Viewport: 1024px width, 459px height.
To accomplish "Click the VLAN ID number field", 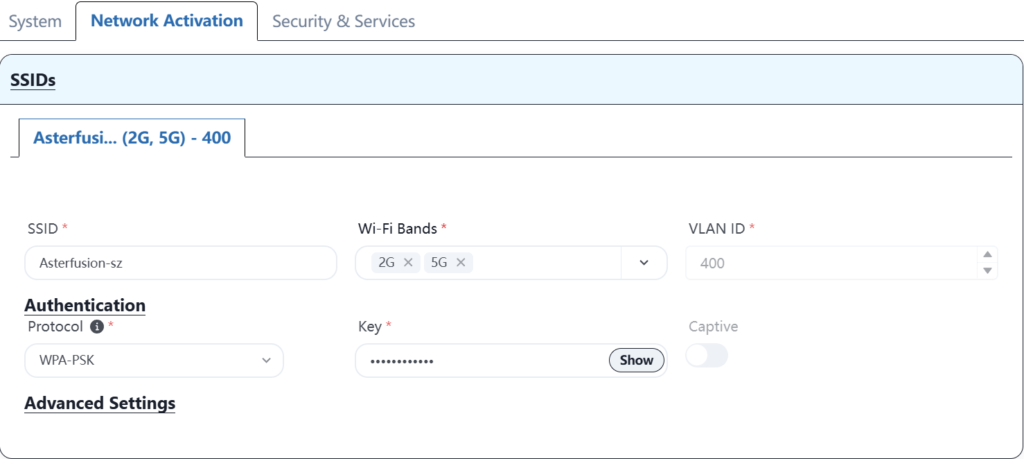I will 830,263.
